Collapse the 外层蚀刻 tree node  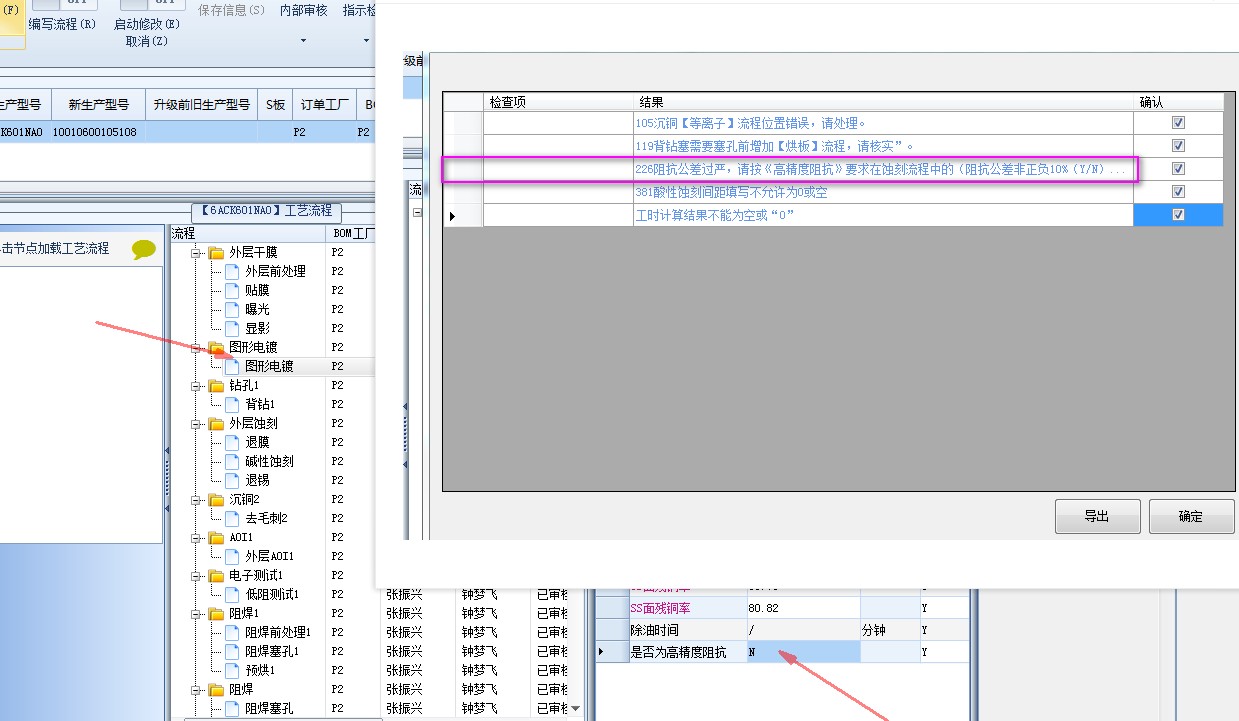pyautogui.click(x=197, y=424)
